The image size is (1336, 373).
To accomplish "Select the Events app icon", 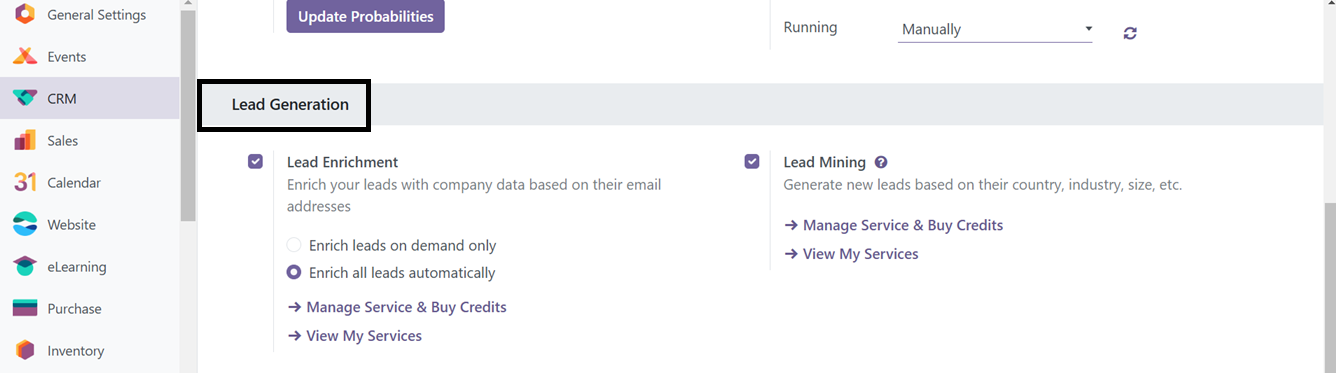I will point(25,56).
